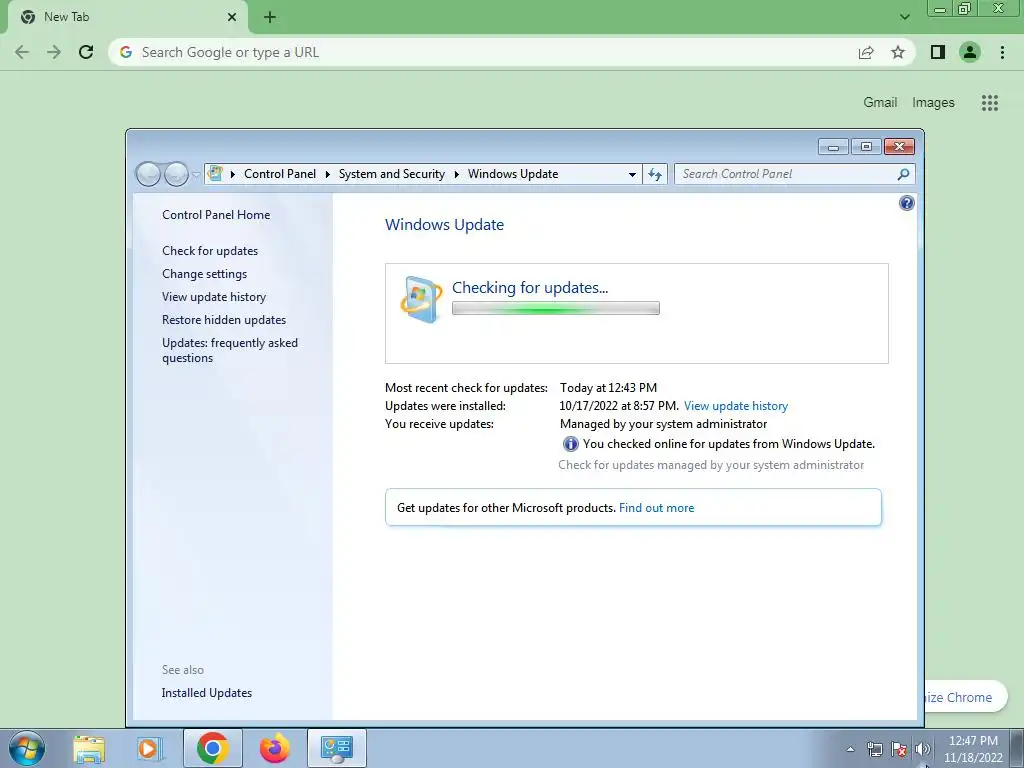This screenshot has height=768, width=1024.
Task: Bookmark this tab with star icon
Action: (x=898, y=52)
